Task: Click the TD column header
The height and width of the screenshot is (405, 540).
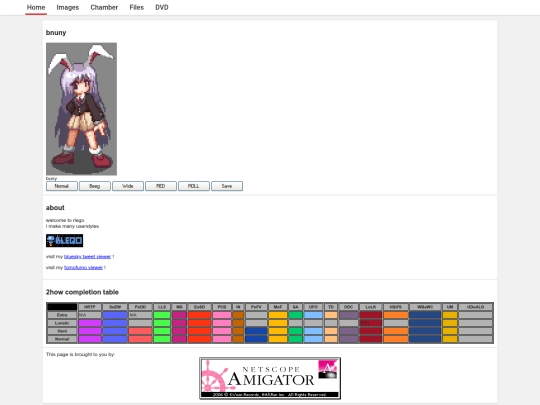Action: coord(331,307)
